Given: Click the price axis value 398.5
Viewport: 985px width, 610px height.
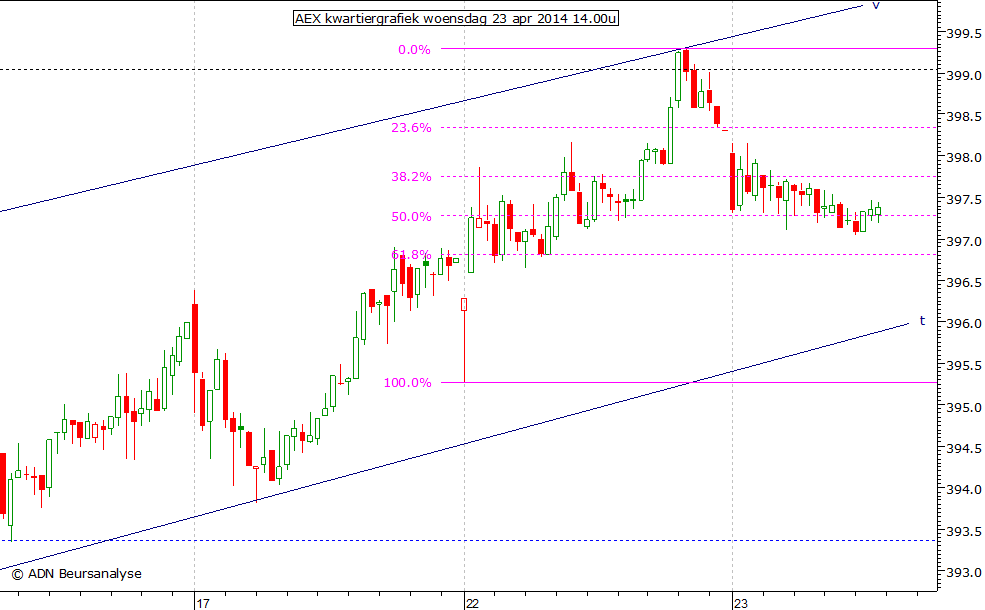Looking at the screenshot, I should tap(964, 117).
